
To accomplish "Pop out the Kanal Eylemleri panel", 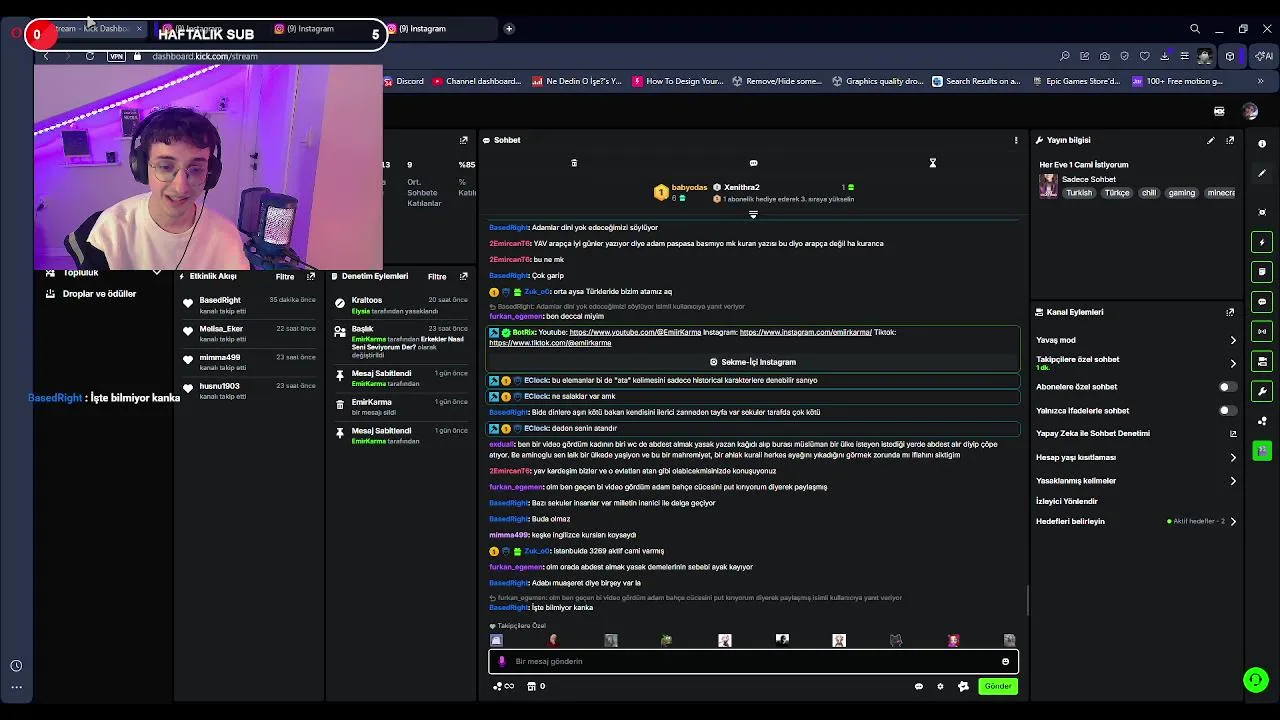I will pyautogui.click(x=1230, y=312).
